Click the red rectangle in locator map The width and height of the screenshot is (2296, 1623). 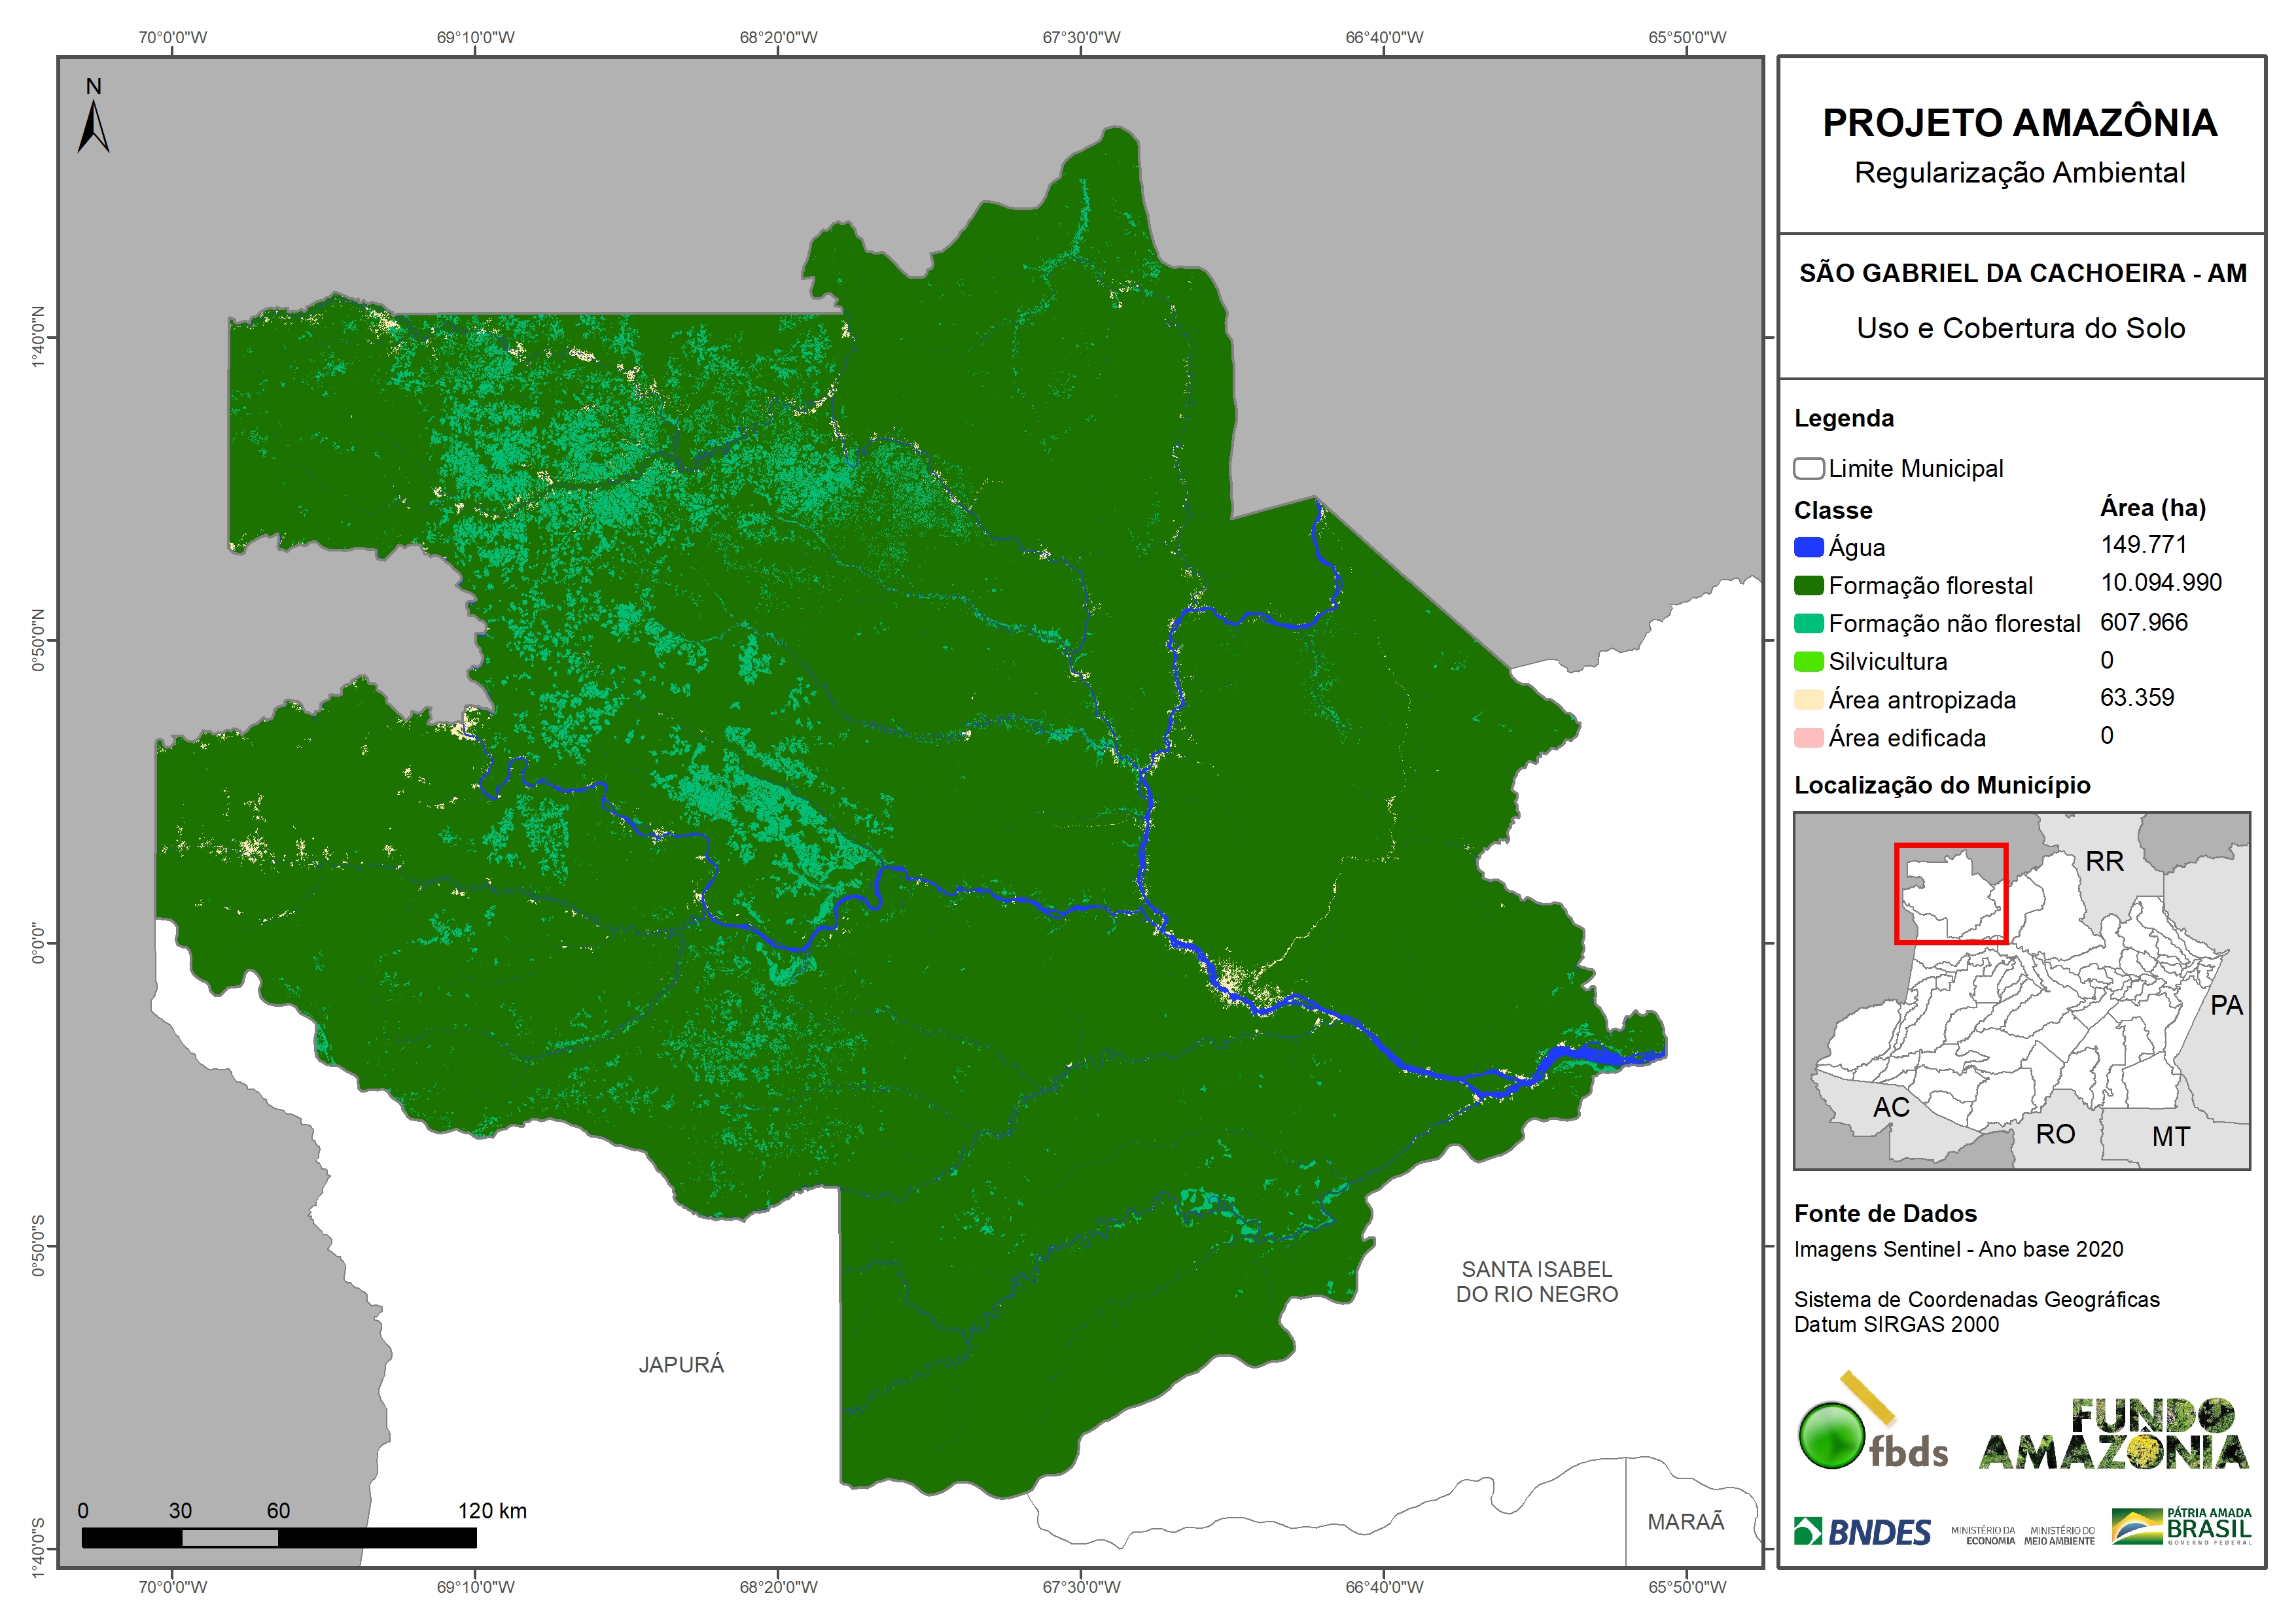click(x=1950, y=894)
